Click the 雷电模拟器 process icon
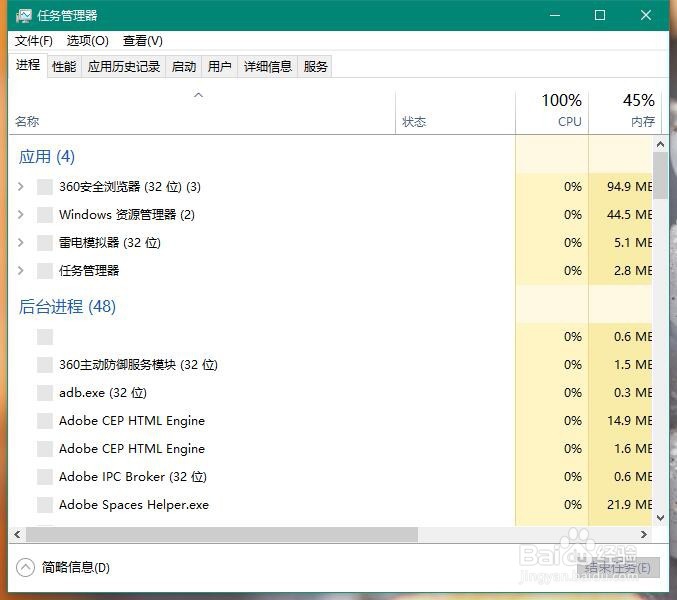677x600 pixels. [x=44, y=243]
